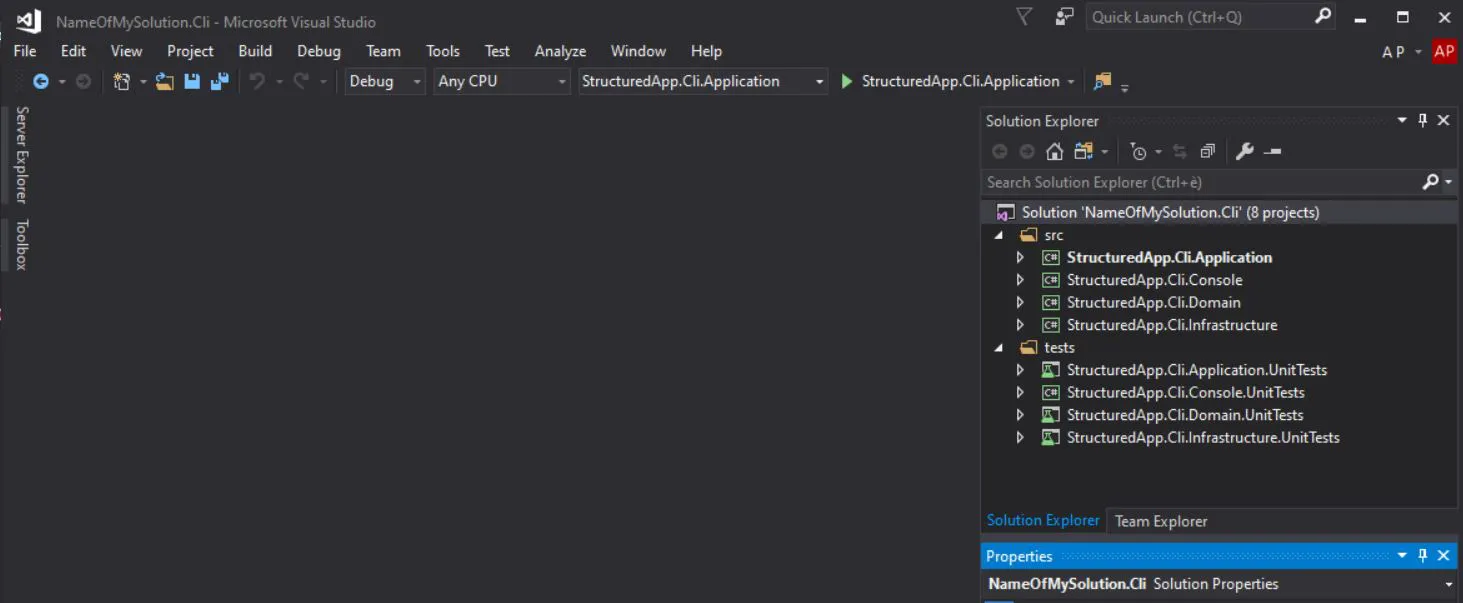The height and width of the screenshot is (603, 1463).
Task: Toggle Pending Changes Filter in Solution Explorer
Action: pos(1137,151)
